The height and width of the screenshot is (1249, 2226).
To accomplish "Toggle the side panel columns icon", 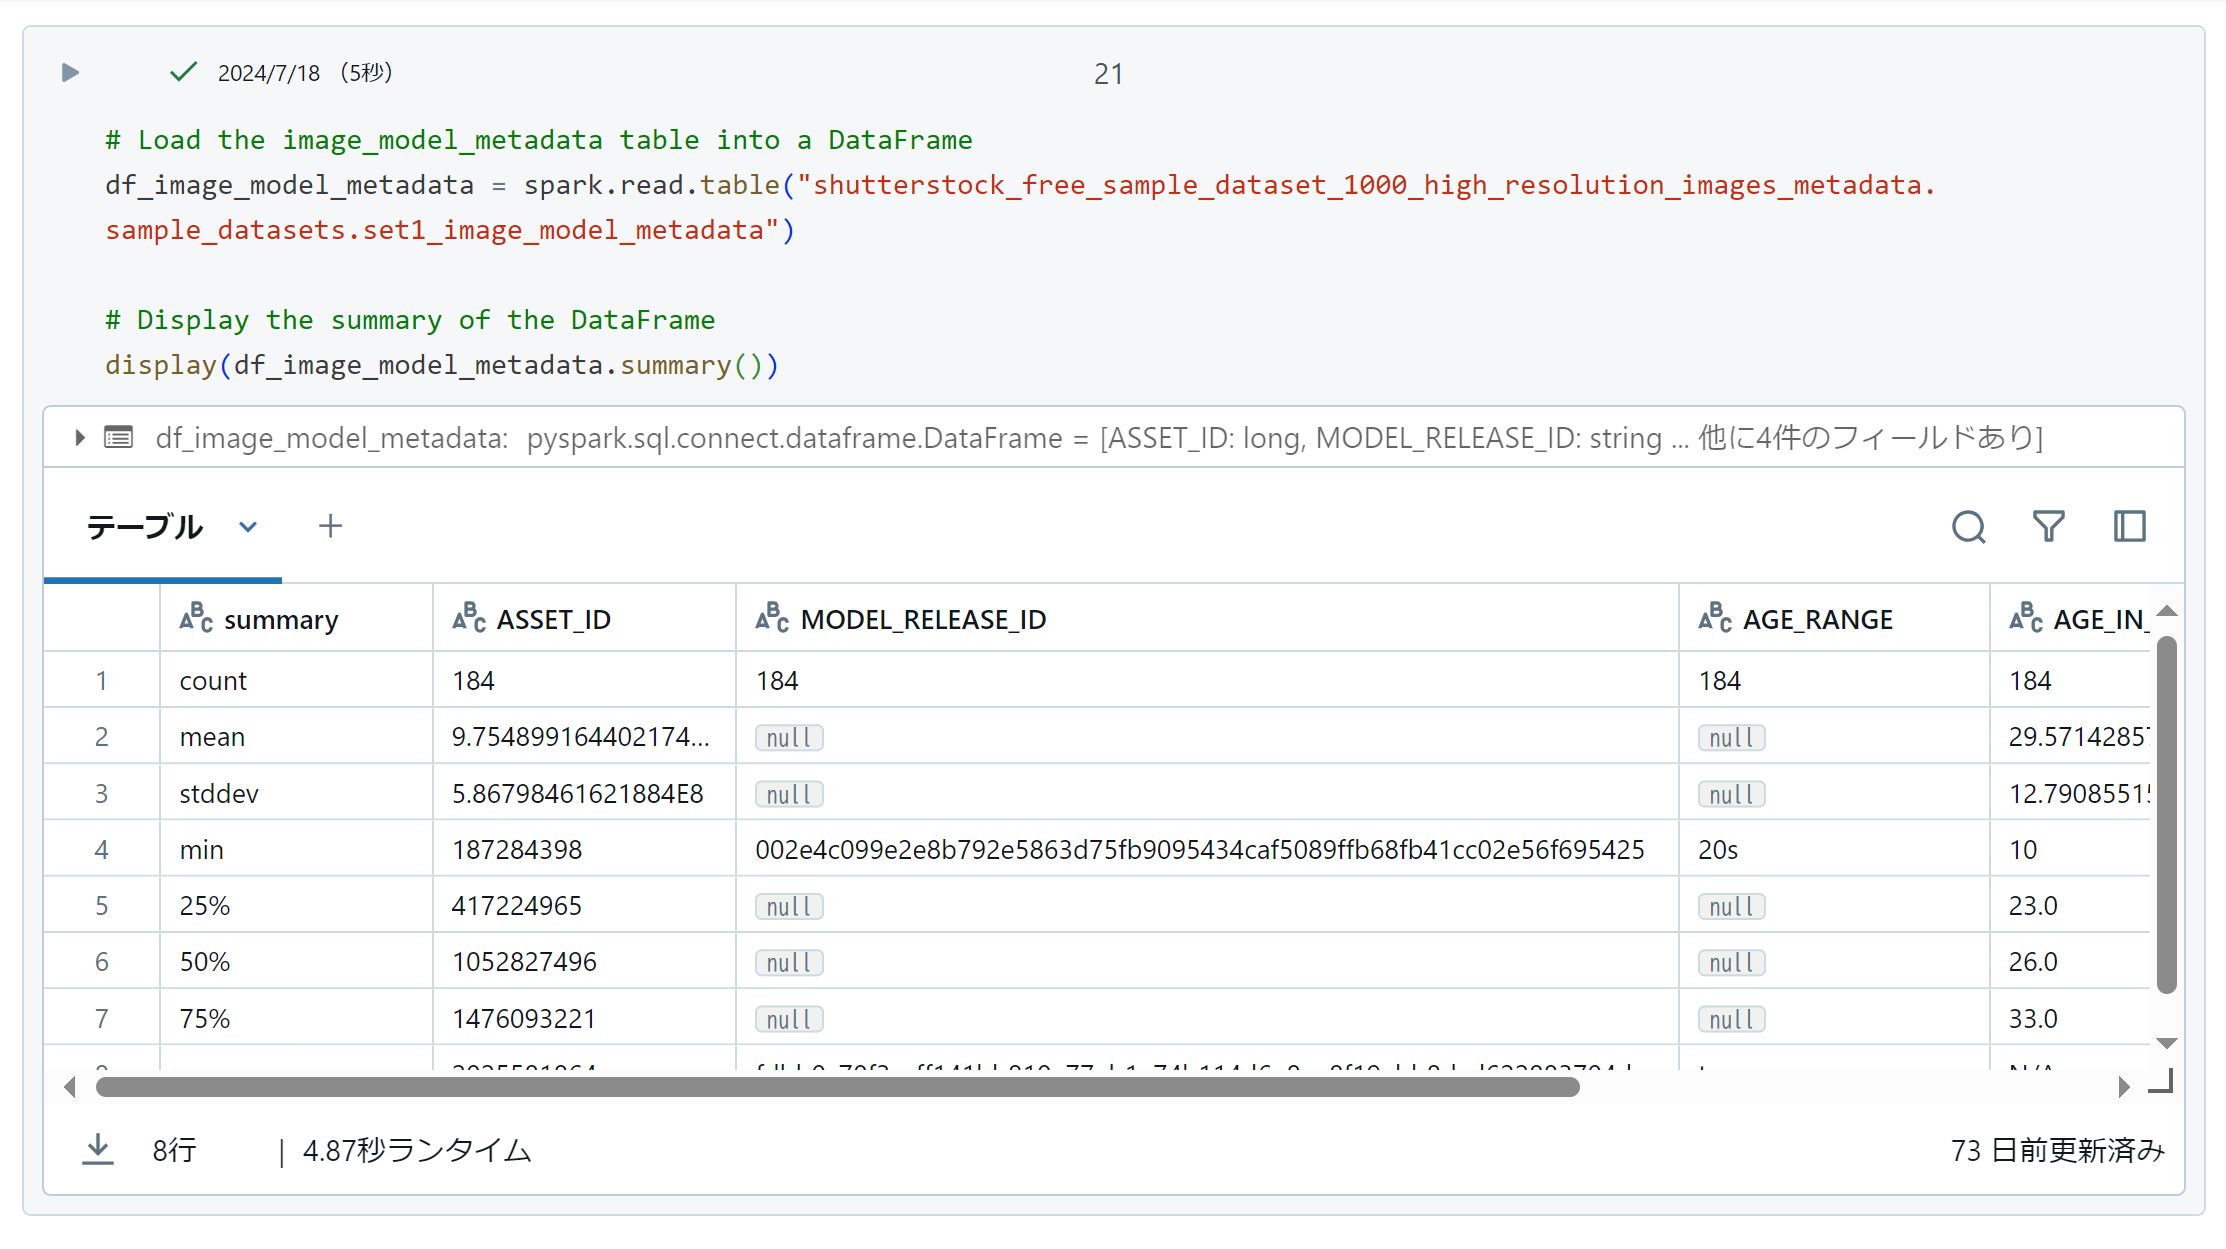I will point(2129,527).
